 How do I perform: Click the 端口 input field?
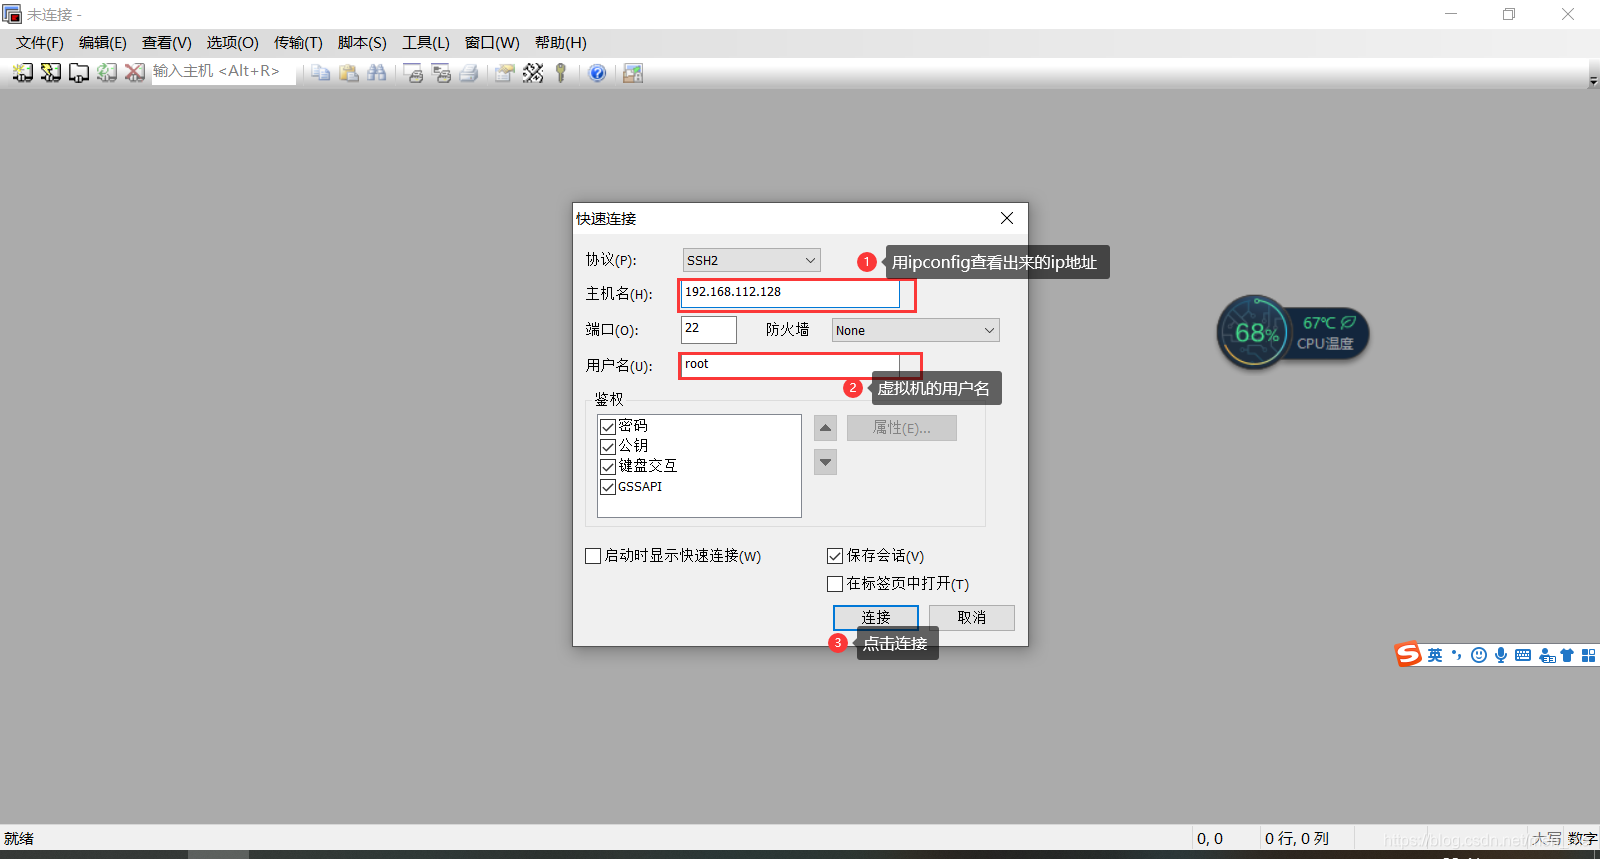(709, 330)
